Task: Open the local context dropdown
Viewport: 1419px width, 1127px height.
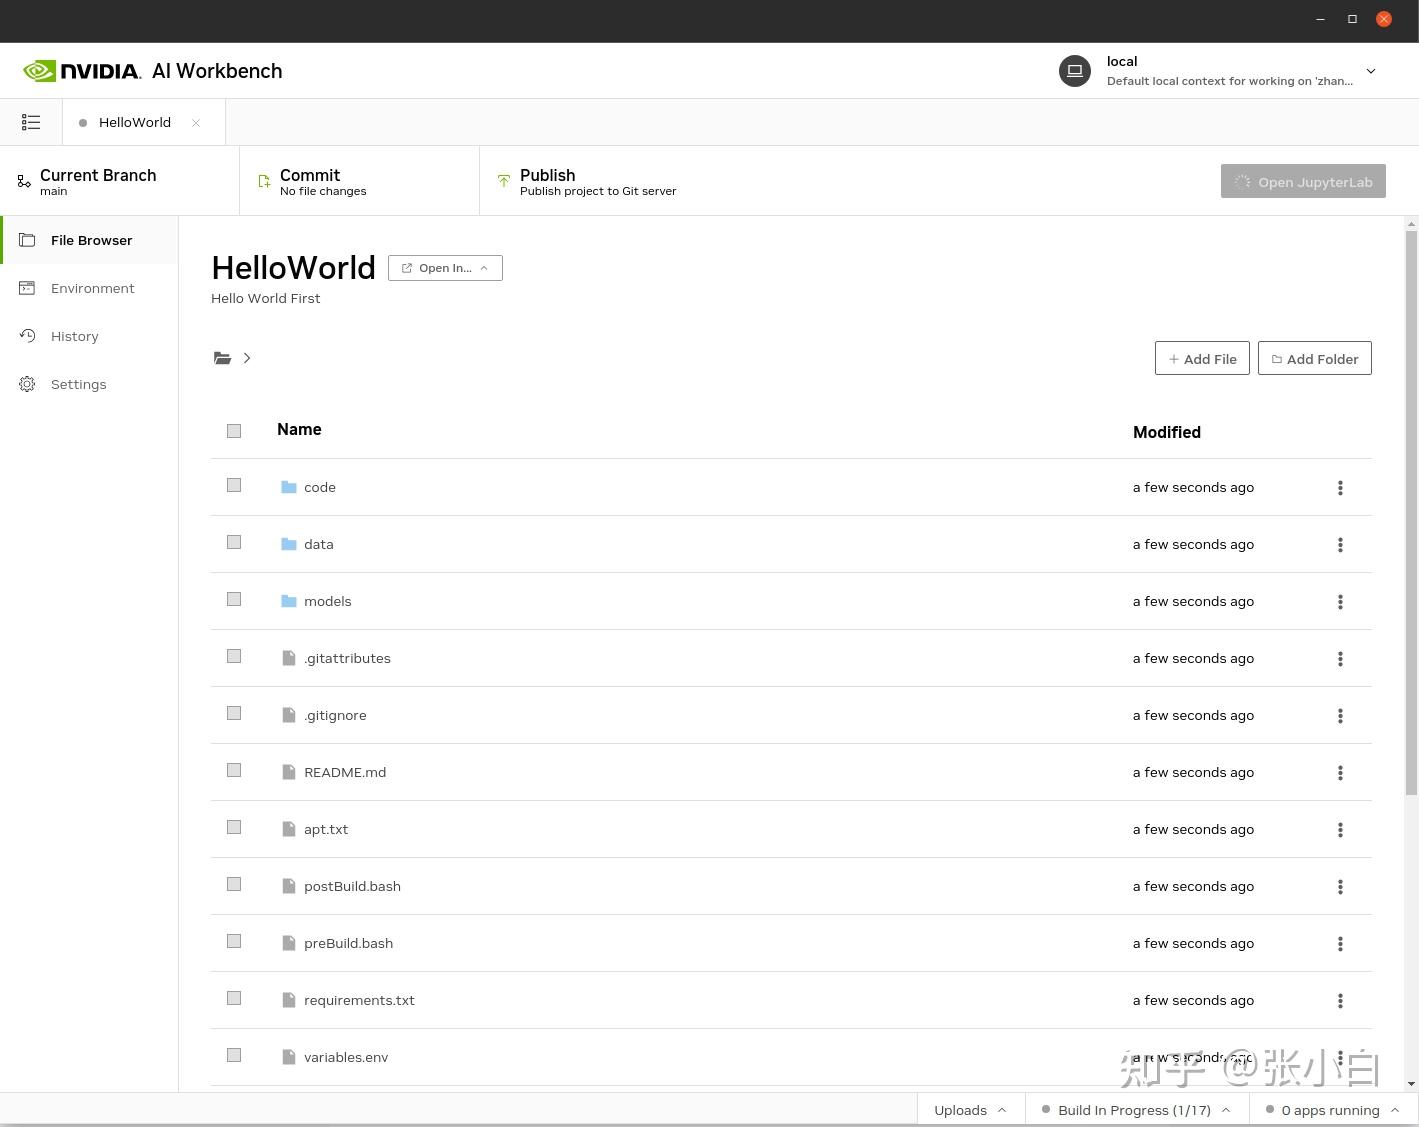Action: click(1371, 70)
